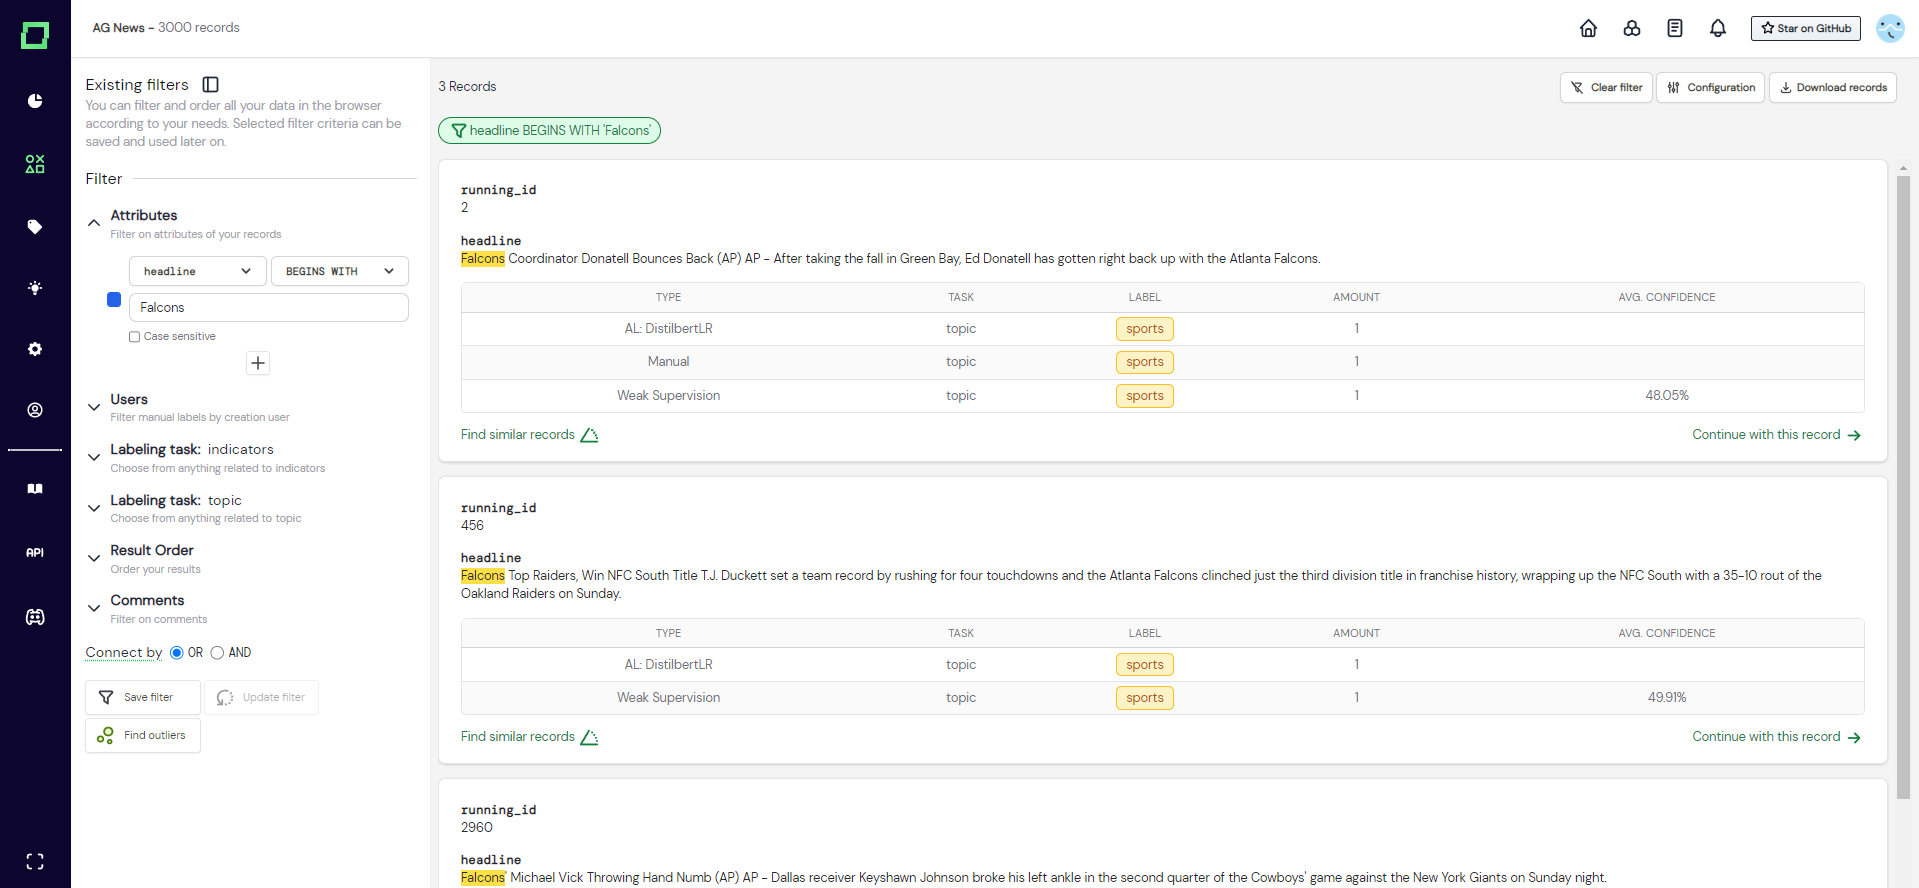Open the BEGINS WITH operator dropdown
This screenshot has width=1919, height=888.
click(340, 271)
